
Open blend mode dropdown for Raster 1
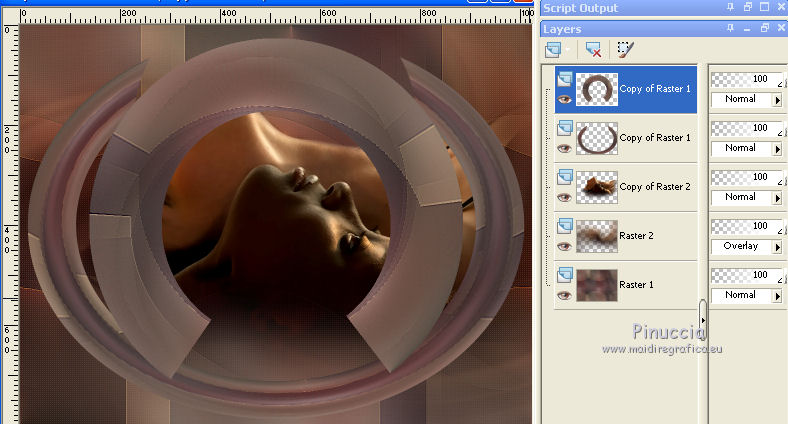[x=778, y=295]
